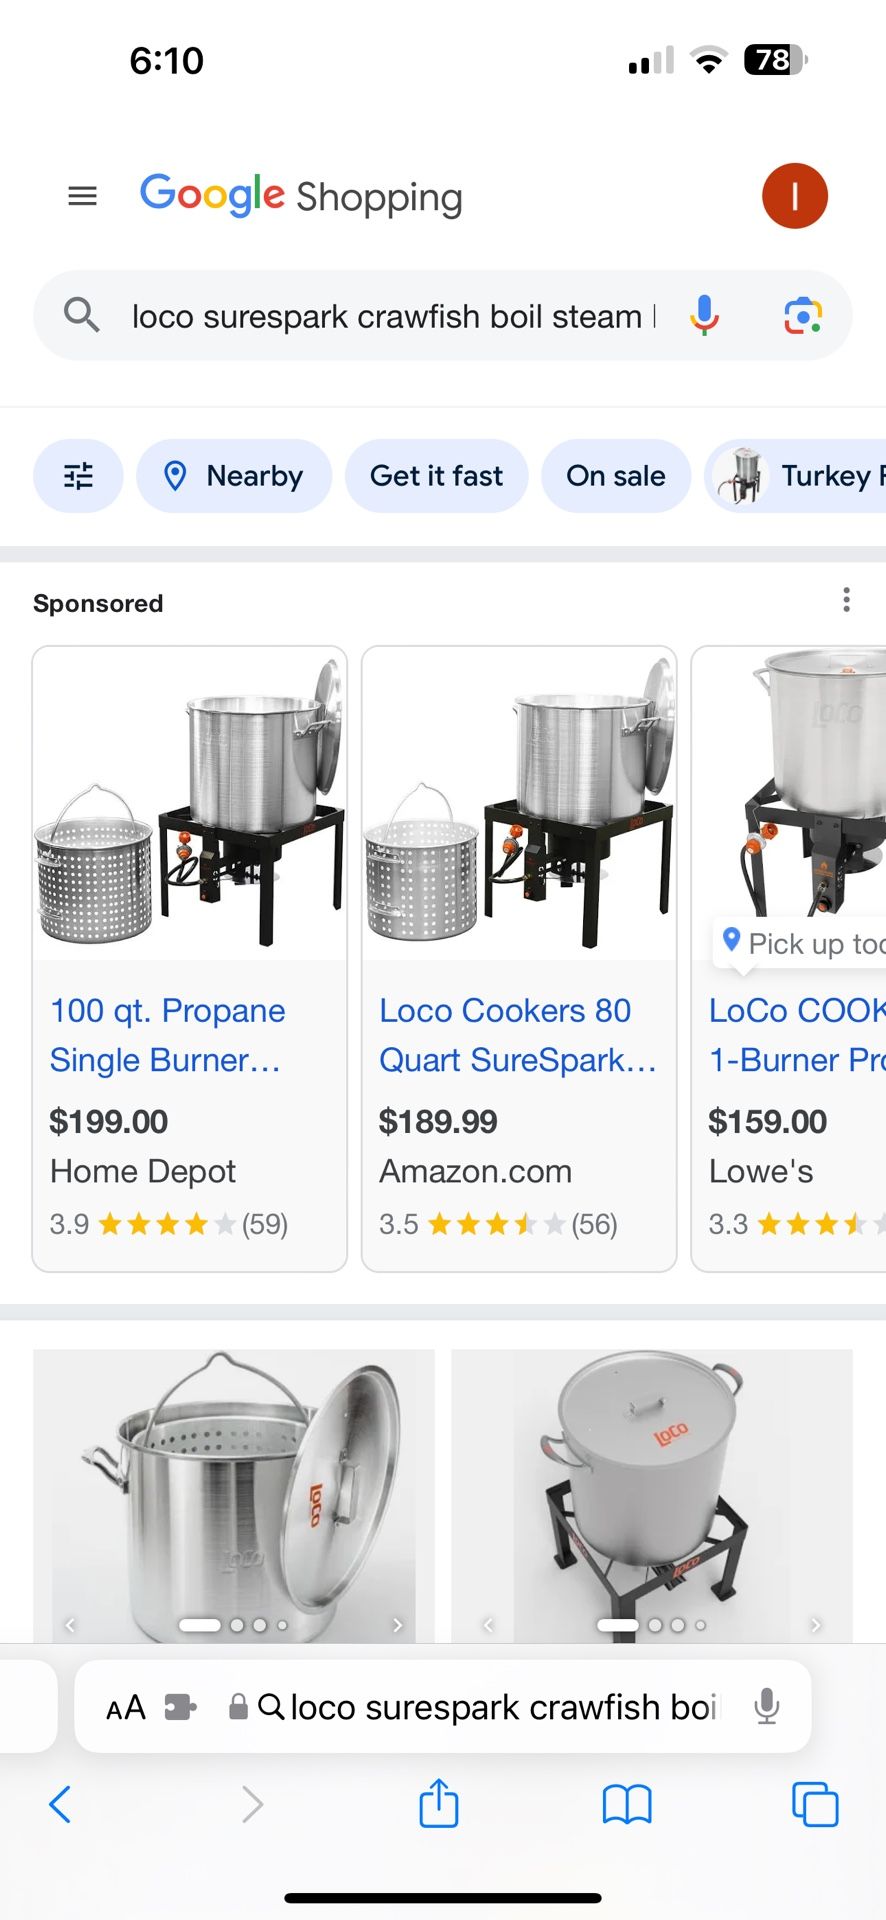The image size is (886, 1920).
Task: Show next image of Loco pot product
Action: pos(397,1625)
